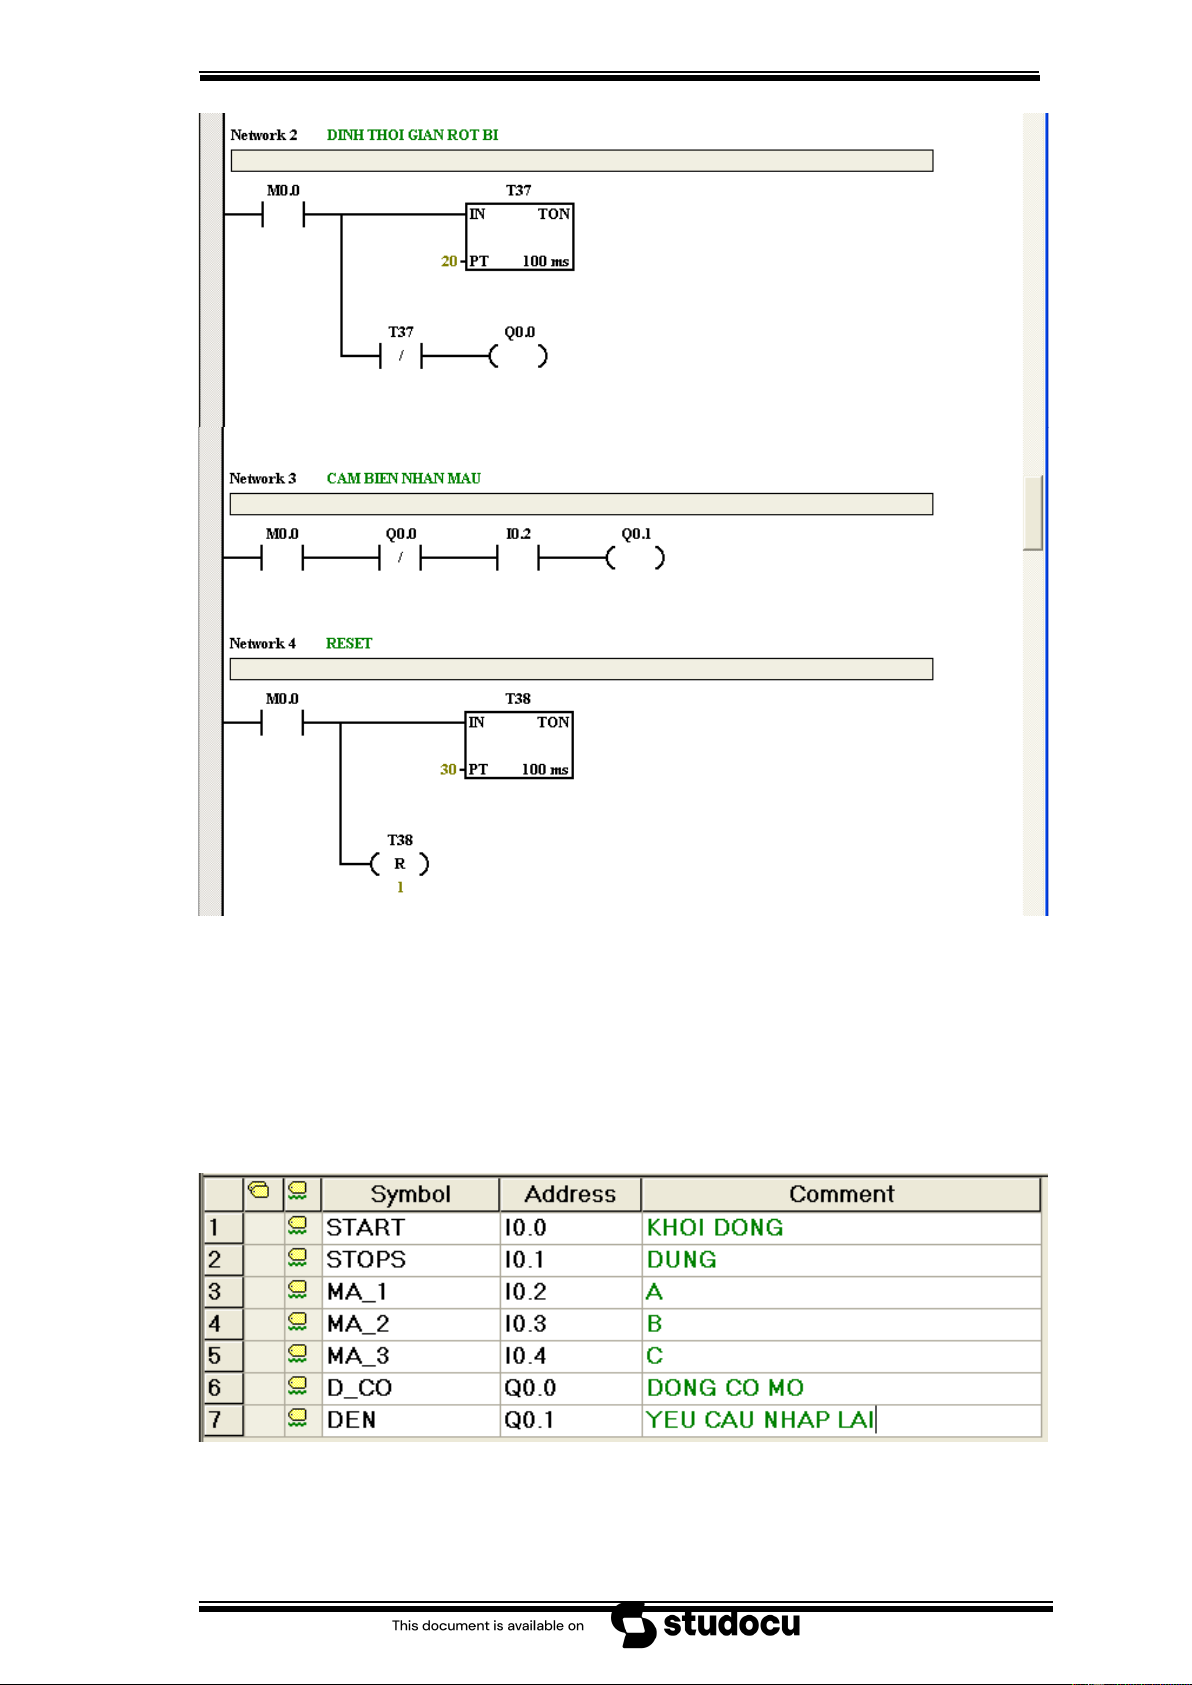Select the T38 reset coil in Network 4
1192x1685 pixels.
pyautogui.click(x=400, y=864)
